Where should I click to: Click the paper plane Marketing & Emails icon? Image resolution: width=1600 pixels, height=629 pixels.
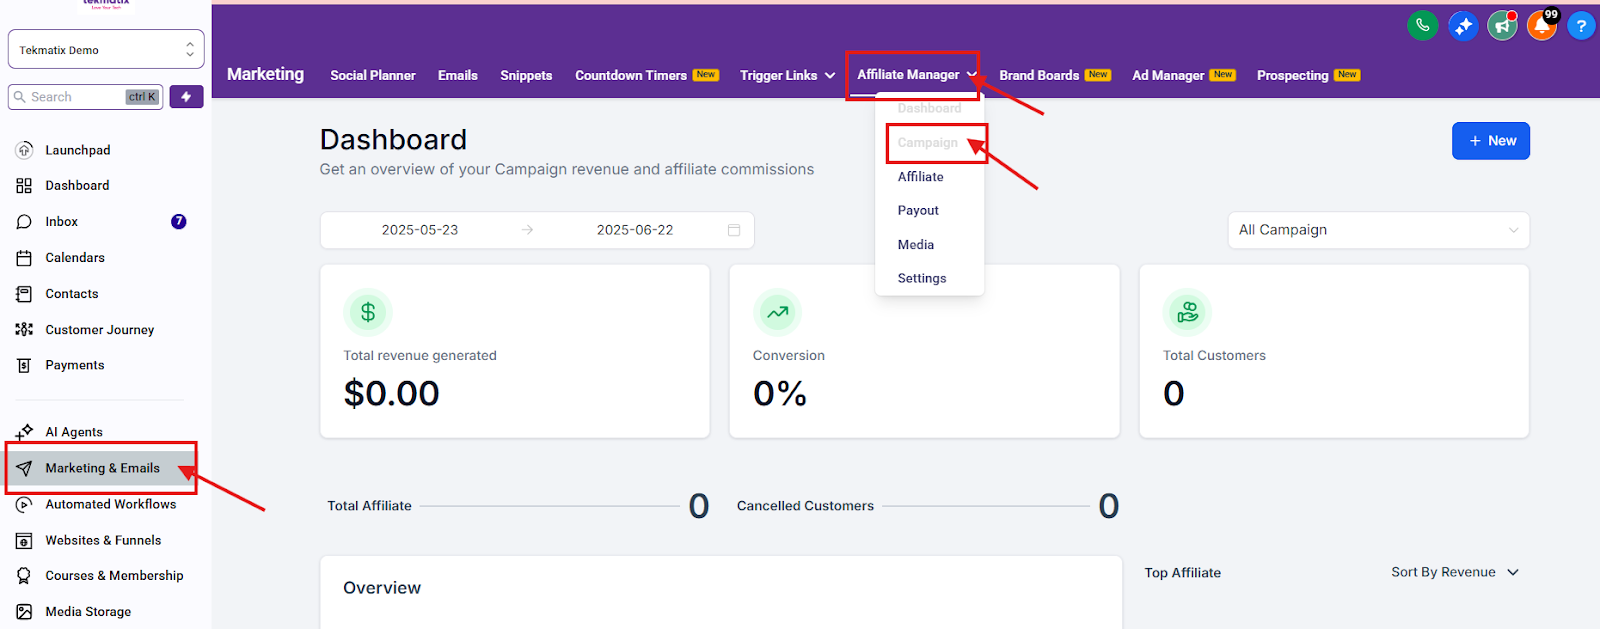click(x=24, y=468)
